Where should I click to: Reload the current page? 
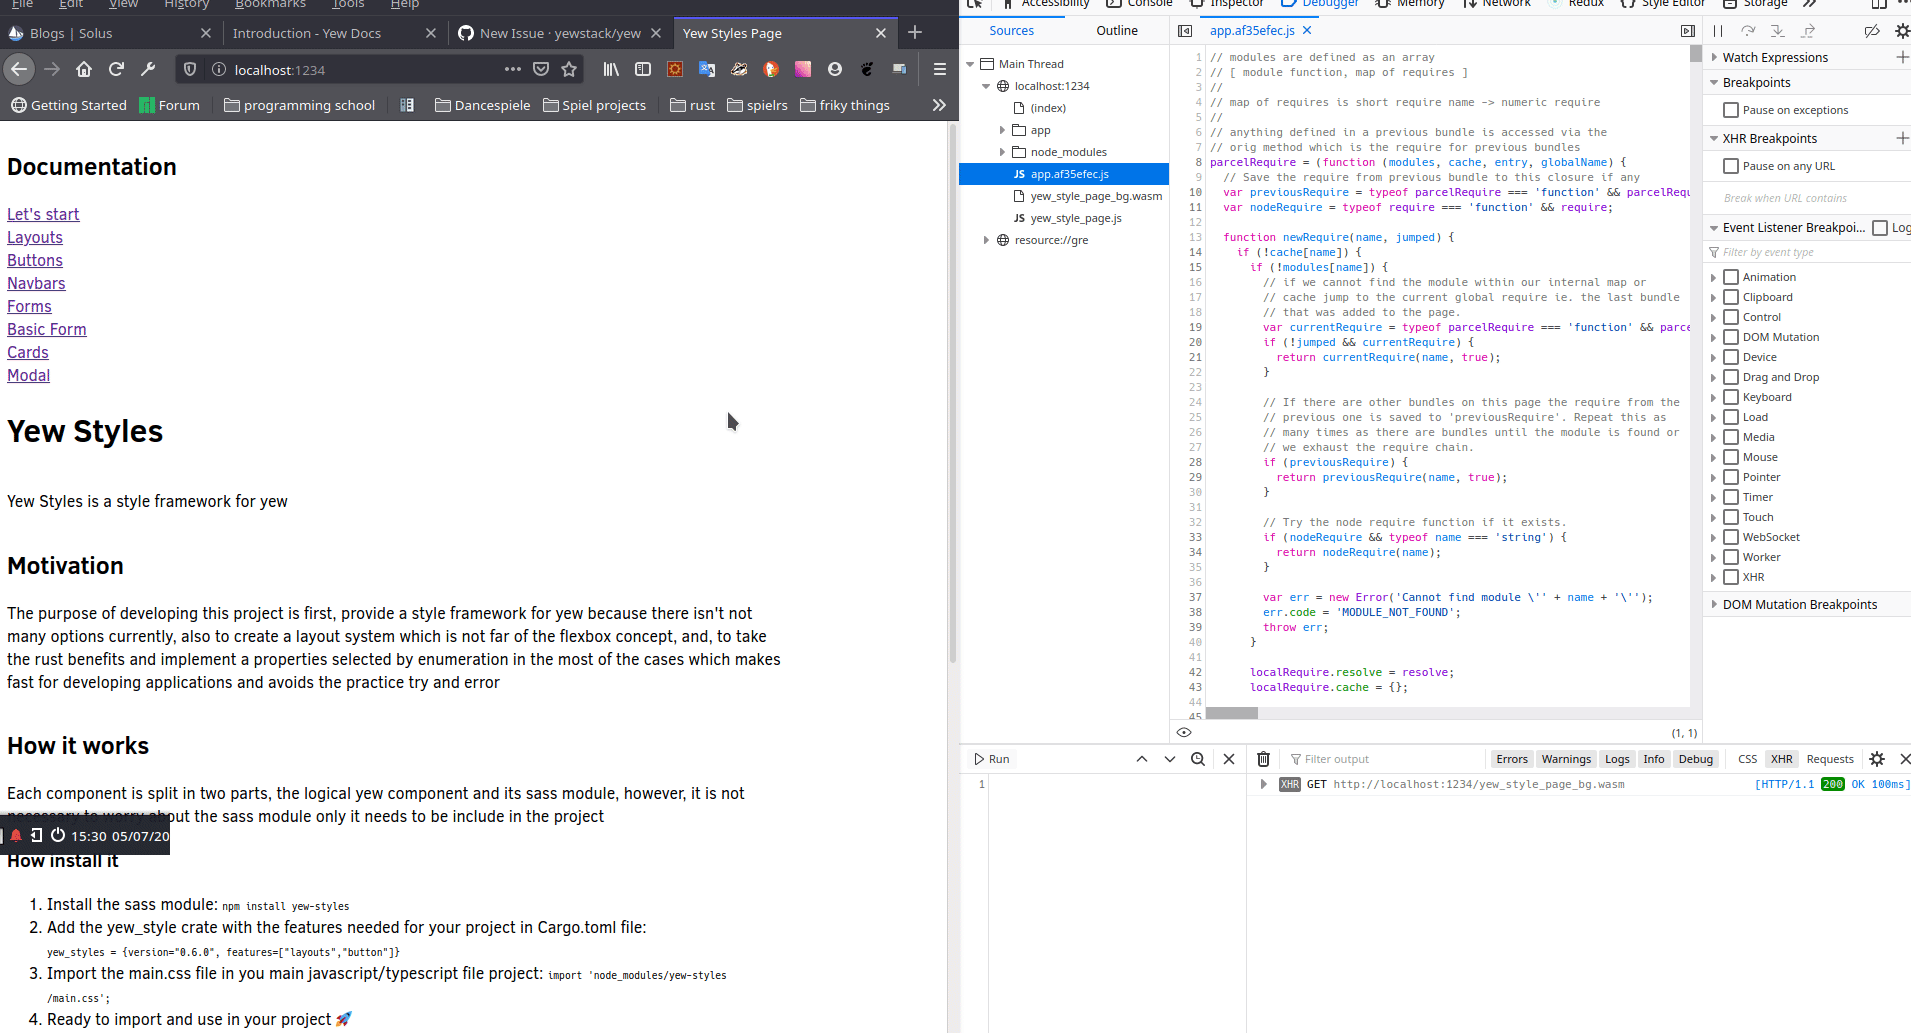(116, 69)
